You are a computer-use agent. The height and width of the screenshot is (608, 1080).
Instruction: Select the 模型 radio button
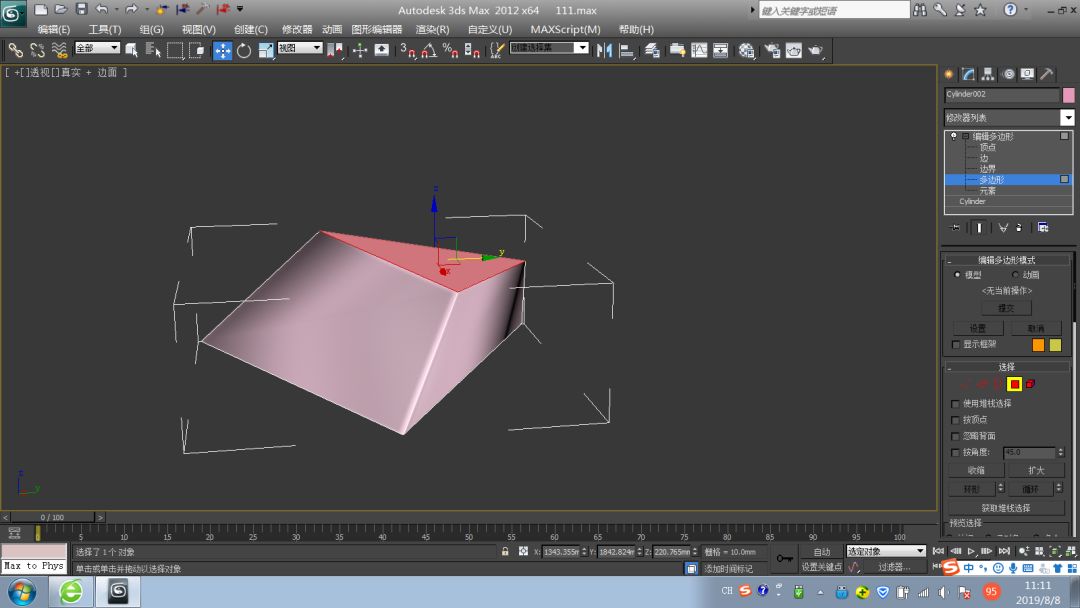click(957, 275)
